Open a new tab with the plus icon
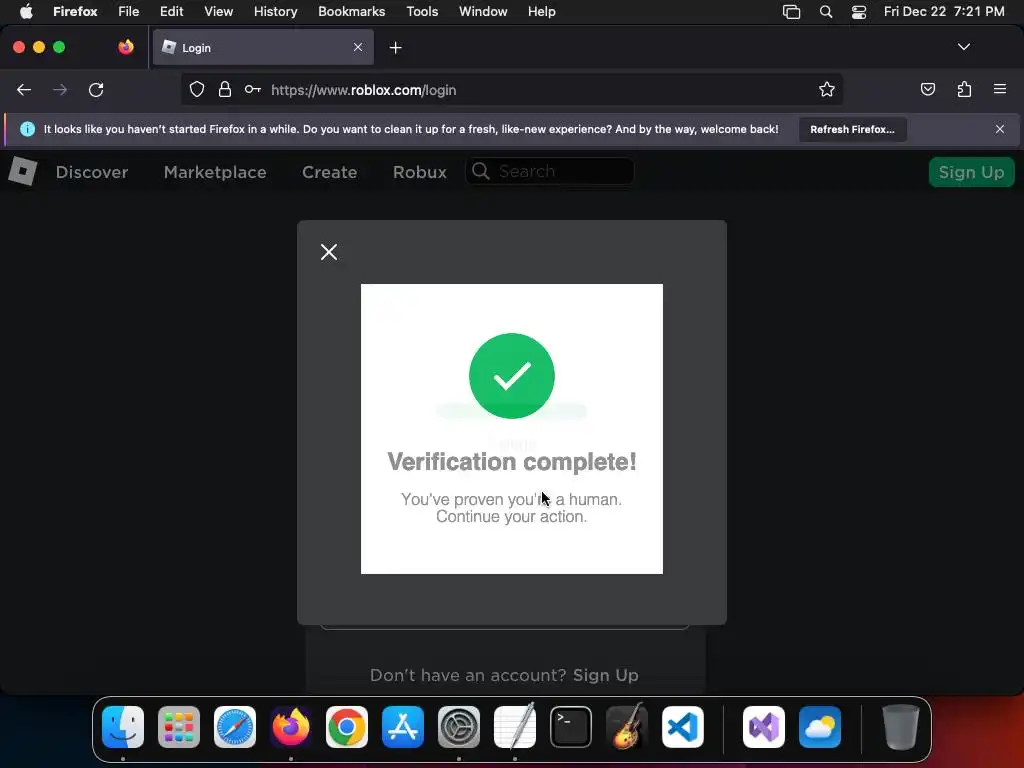Image resolution: width=1024 pixels, height=768 pixels. click(395, 48)
